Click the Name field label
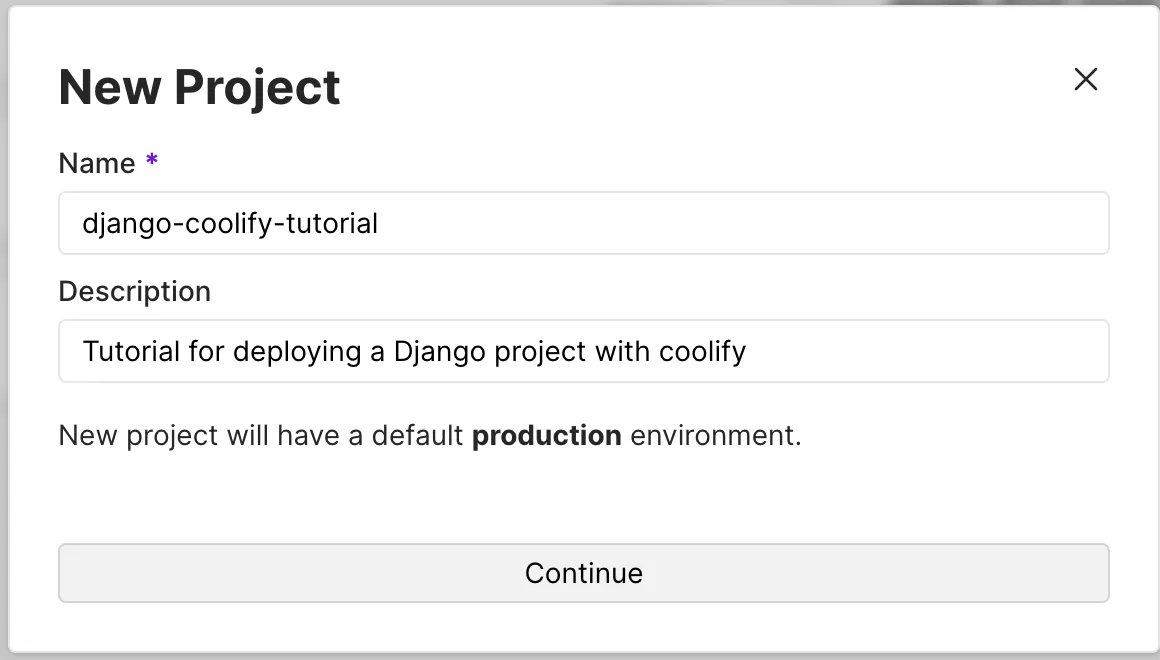This screenshot has width=1160, height=660. [x=97, y=163]
